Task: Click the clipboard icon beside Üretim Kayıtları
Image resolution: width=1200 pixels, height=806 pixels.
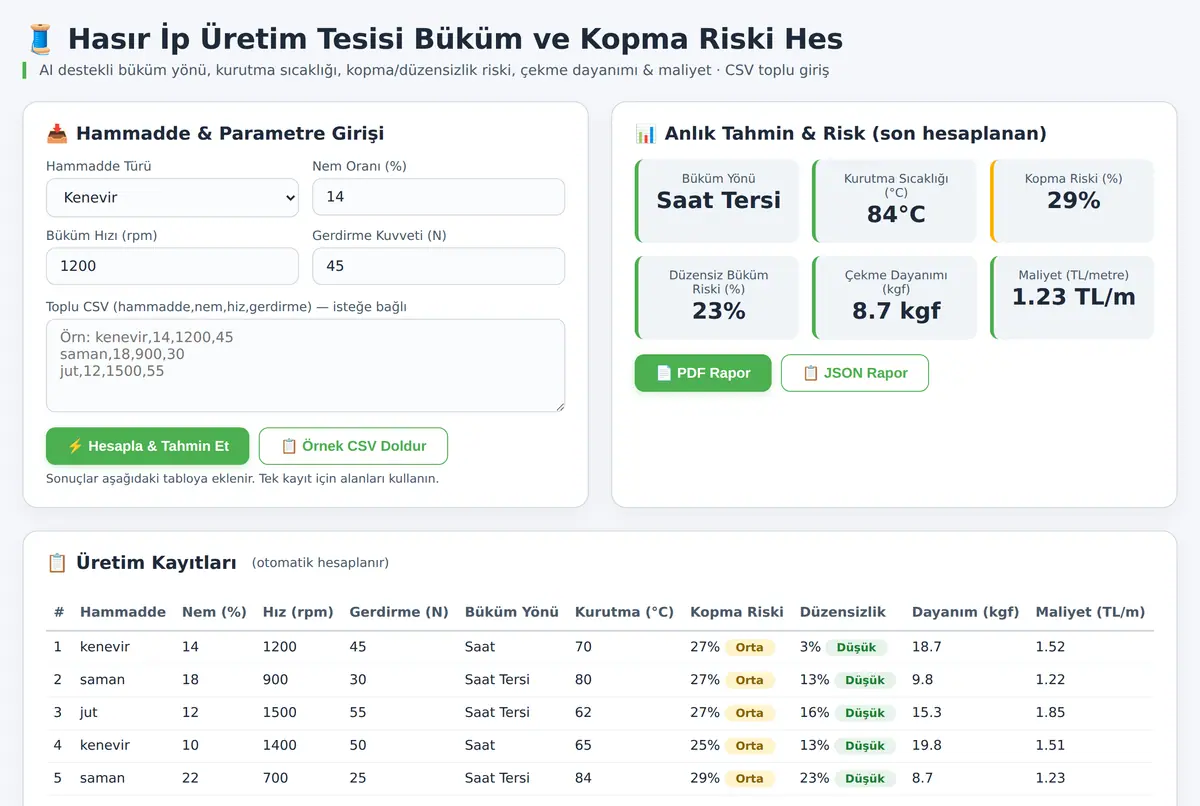Action: tap(57, 563)
